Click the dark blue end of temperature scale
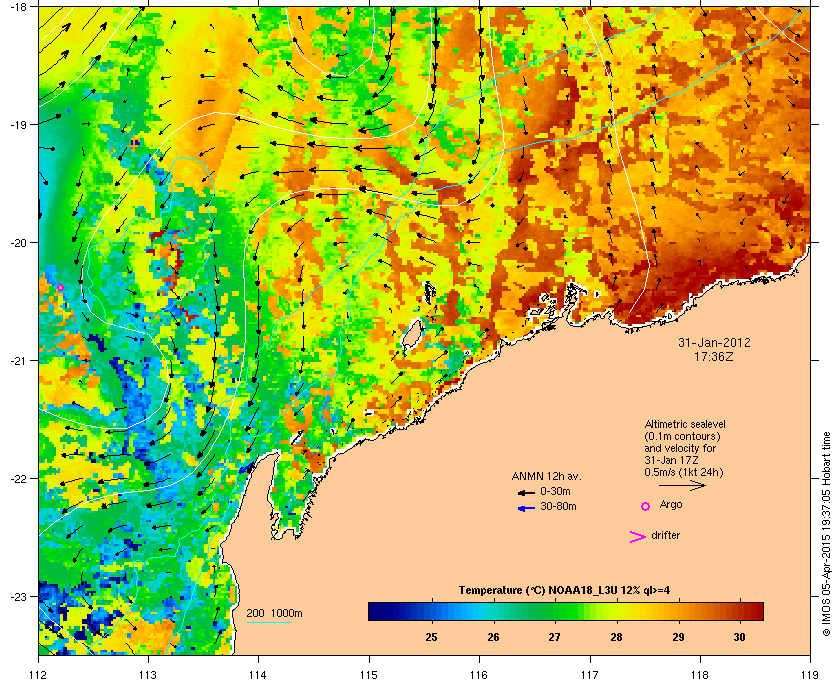 pyautogui.click(x=372, y=611)
